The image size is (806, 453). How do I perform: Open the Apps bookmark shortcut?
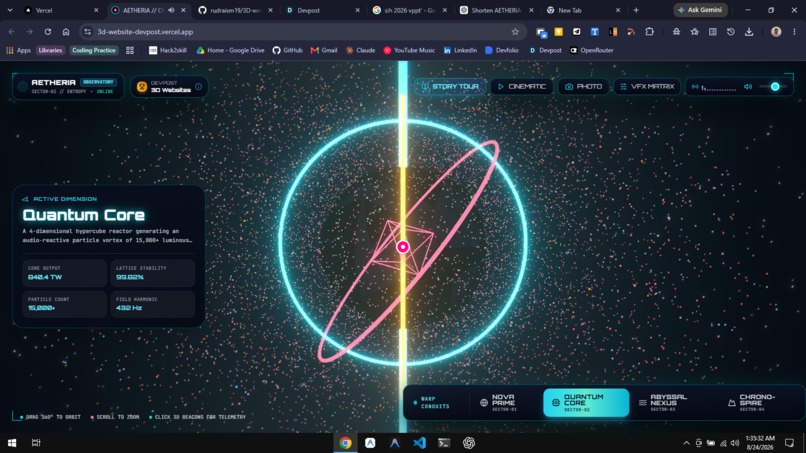tap(19, 50)
